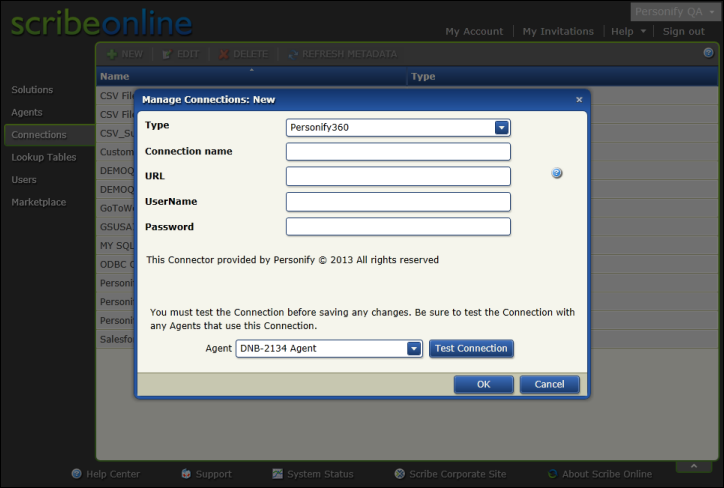Select the ODBC row in list
The width and height of the screenshot is (724, 488).
point(407,265)
